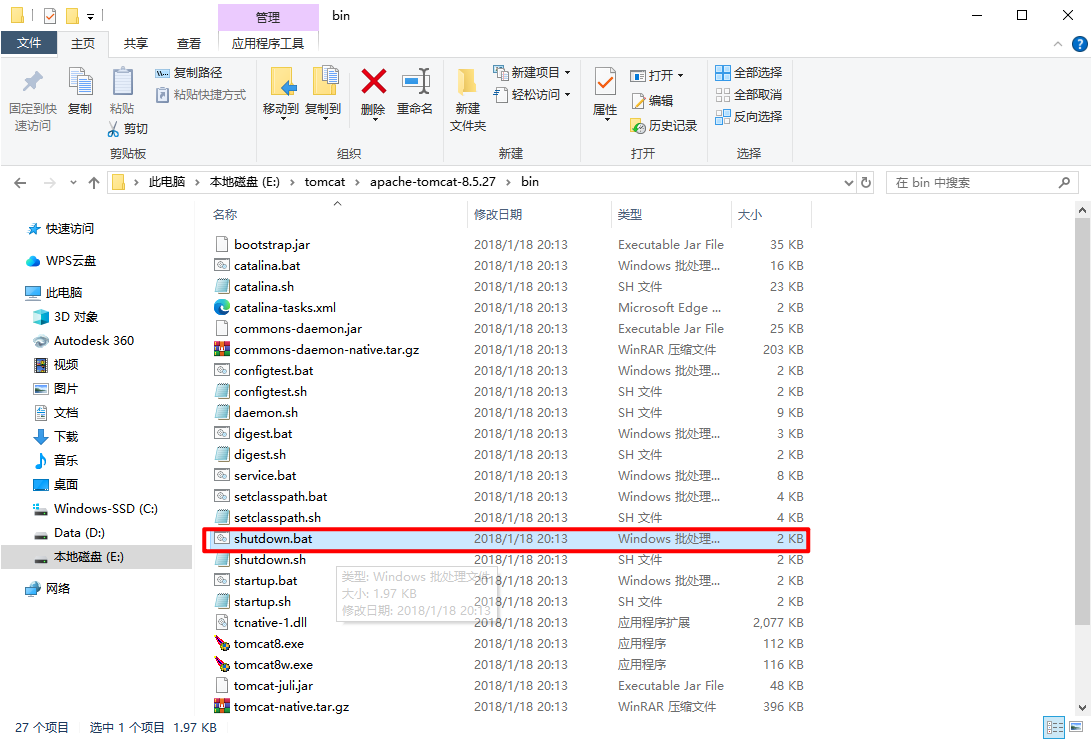Click the Manage contextual tab header
The height and width of the screenshot is (740, 1092).
pos(268,17)
